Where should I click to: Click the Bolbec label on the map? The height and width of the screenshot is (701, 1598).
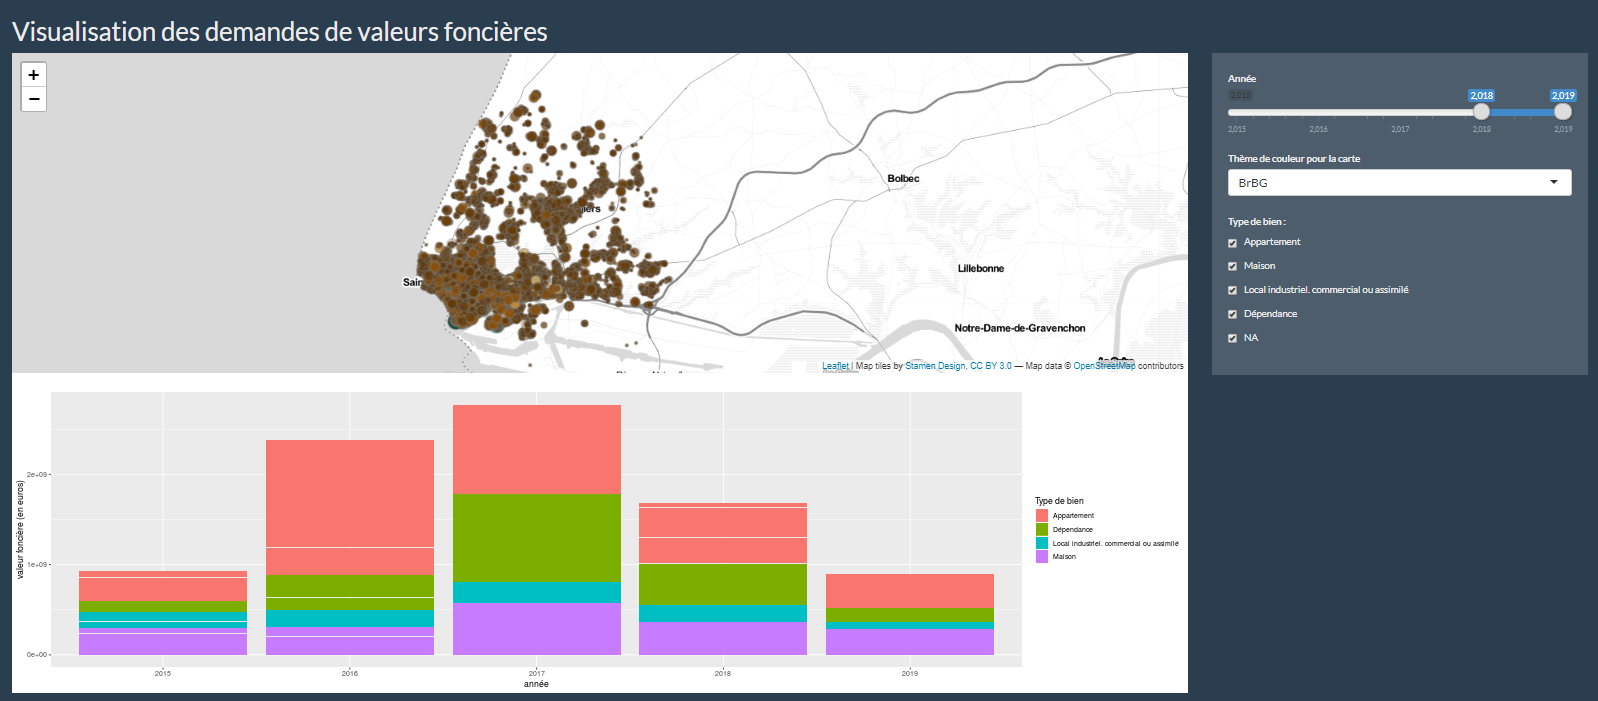(903, 179)
